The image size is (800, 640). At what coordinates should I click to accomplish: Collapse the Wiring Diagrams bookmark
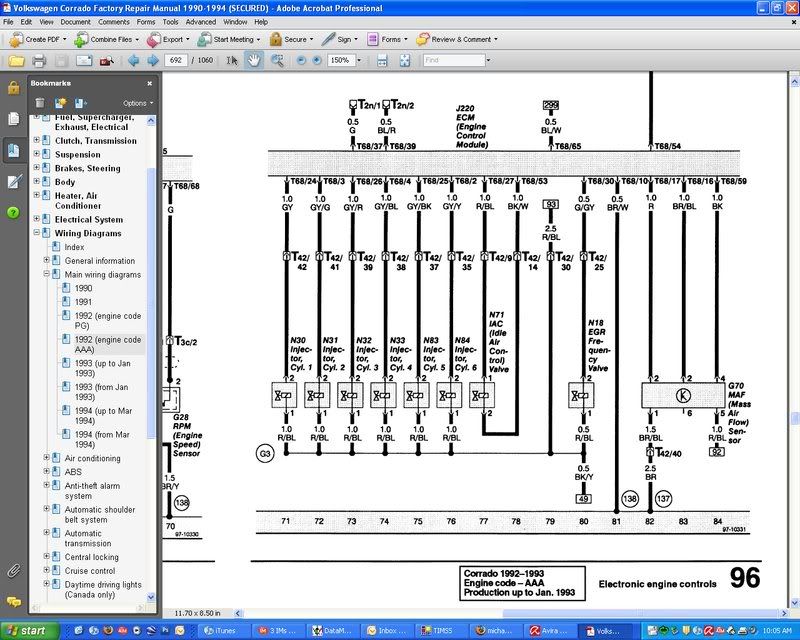point(36,233)
